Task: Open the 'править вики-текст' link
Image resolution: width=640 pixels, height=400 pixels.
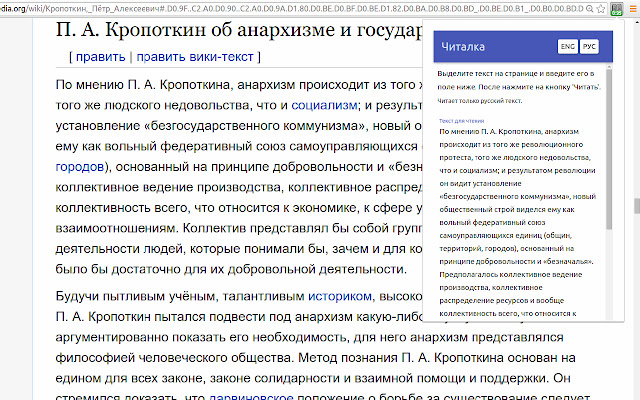Action: (x=195, y=57)
